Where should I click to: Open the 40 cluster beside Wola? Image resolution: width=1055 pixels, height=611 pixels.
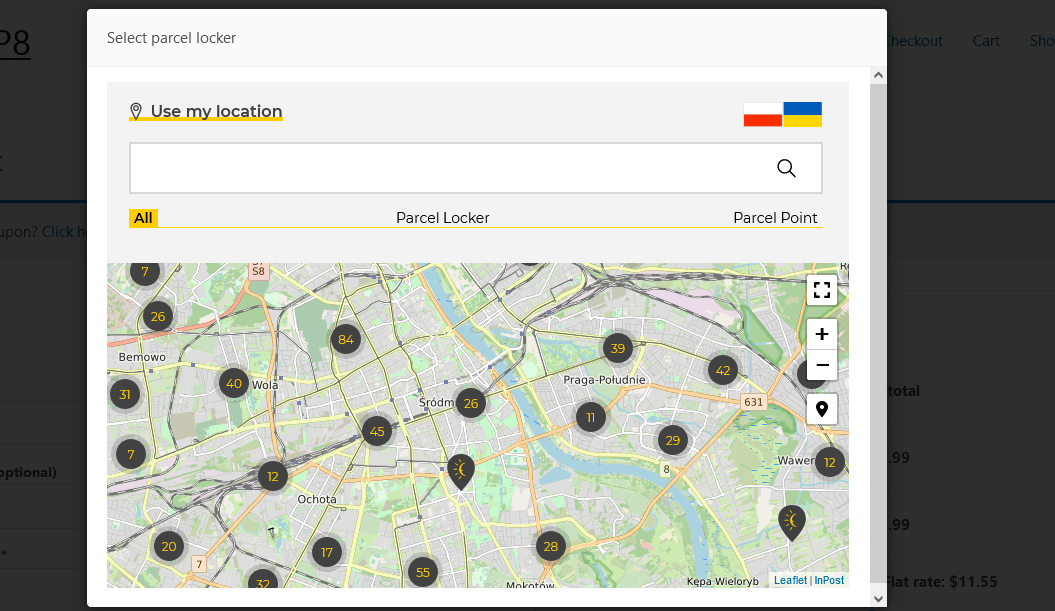click(233, 383)
